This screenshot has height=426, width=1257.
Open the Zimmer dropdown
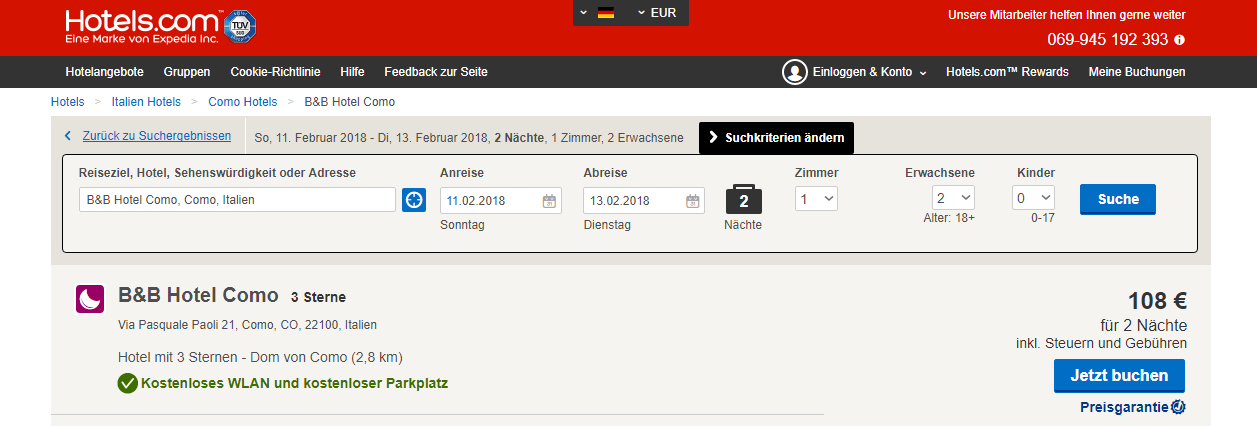(817, 199)
